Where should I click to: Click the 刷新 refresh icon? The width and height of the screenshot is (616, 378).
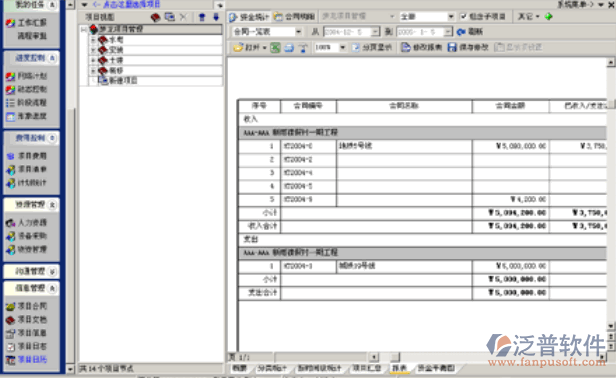point(461,32)
